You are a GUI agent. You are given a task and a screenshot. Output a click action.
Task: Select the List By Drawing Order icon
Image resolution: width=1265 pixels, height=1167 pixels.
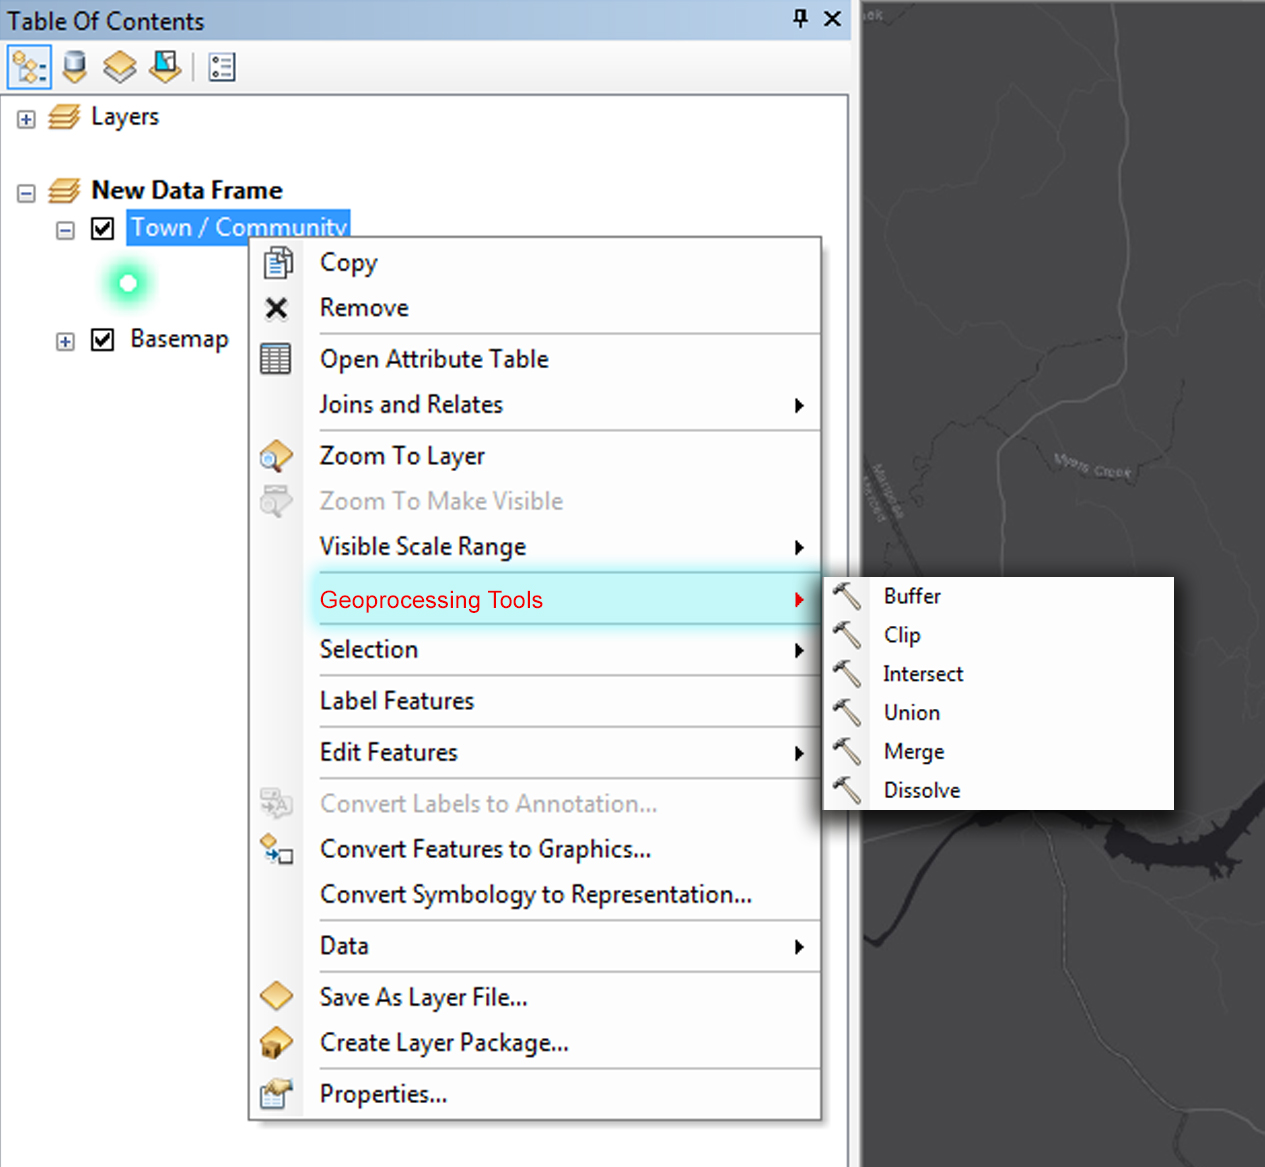click(28, 66)
